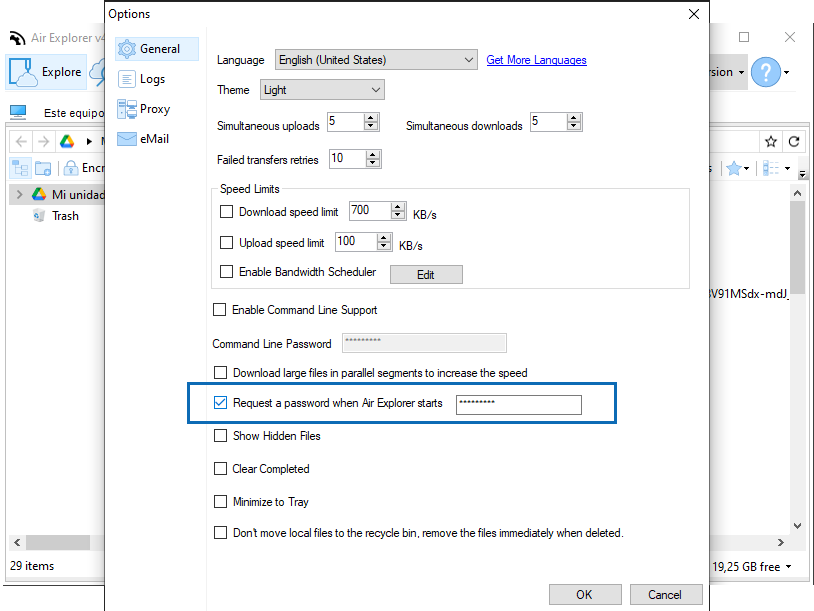This screenshot has width=814, height=611.
Task: Click the favorite star outline icon
Action: point(771,141)
